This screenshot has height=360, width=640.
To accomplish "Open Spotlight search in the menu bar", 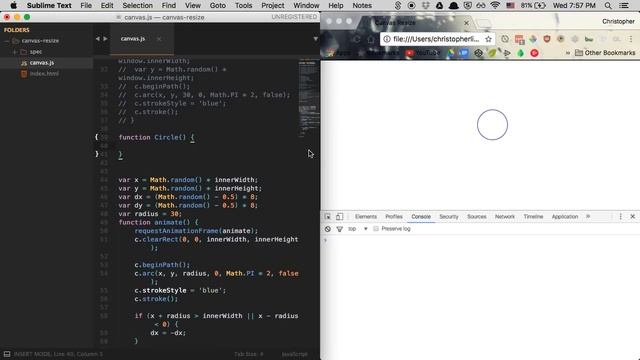I will coord(608,5).
